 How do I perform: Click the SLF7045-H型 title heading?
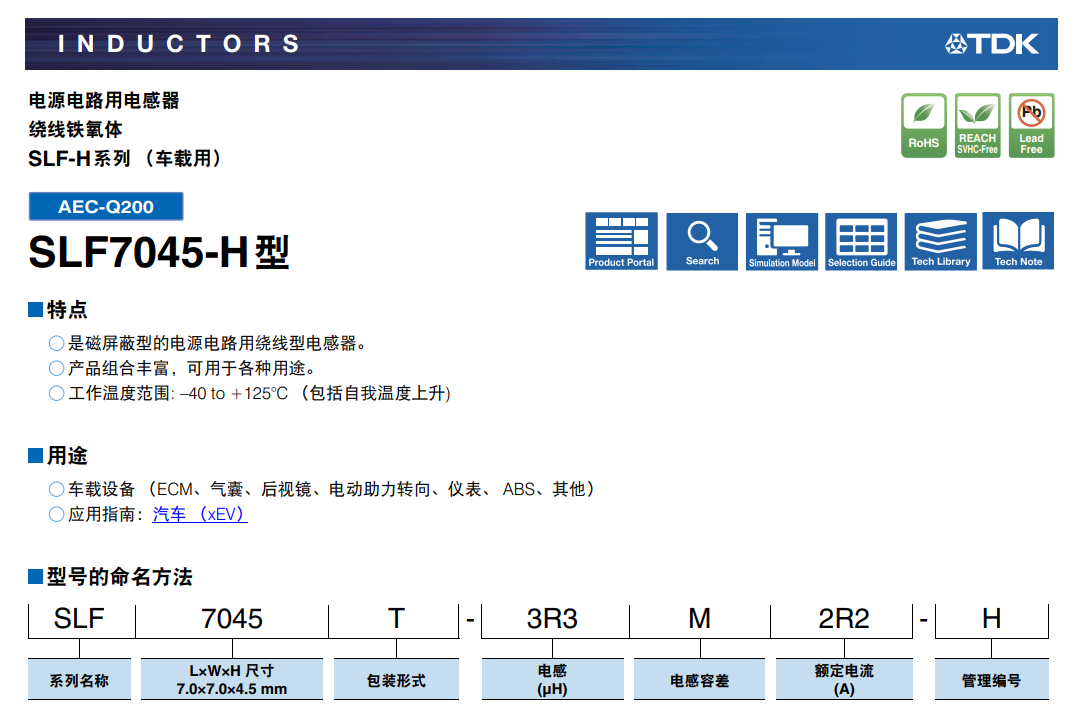pos(159,252)
